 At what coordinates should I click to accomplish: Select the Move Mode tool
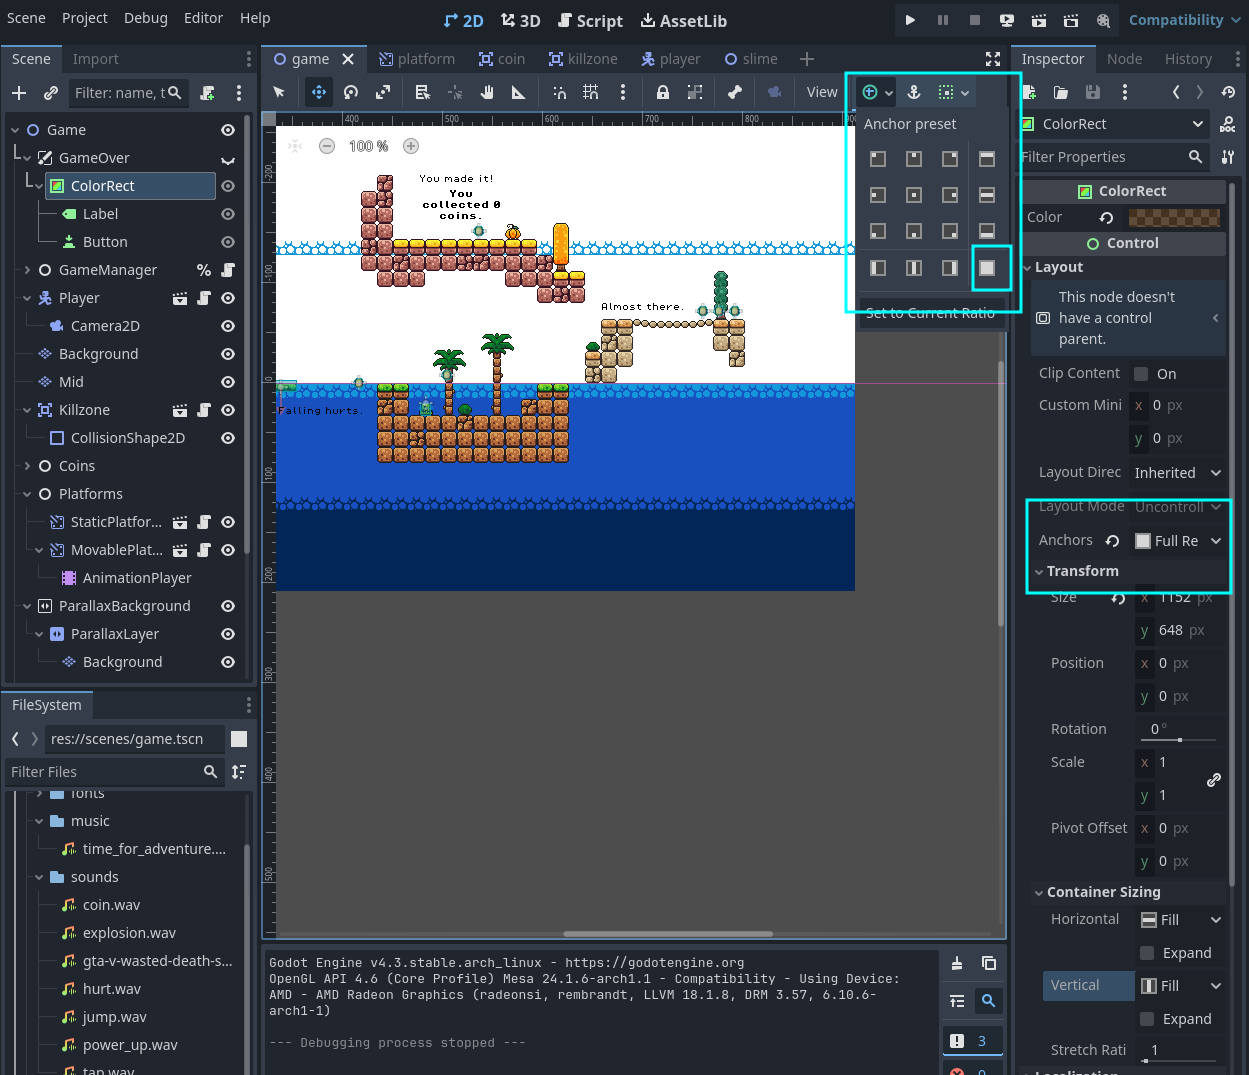pyautogui.click(x=319, y=92)
